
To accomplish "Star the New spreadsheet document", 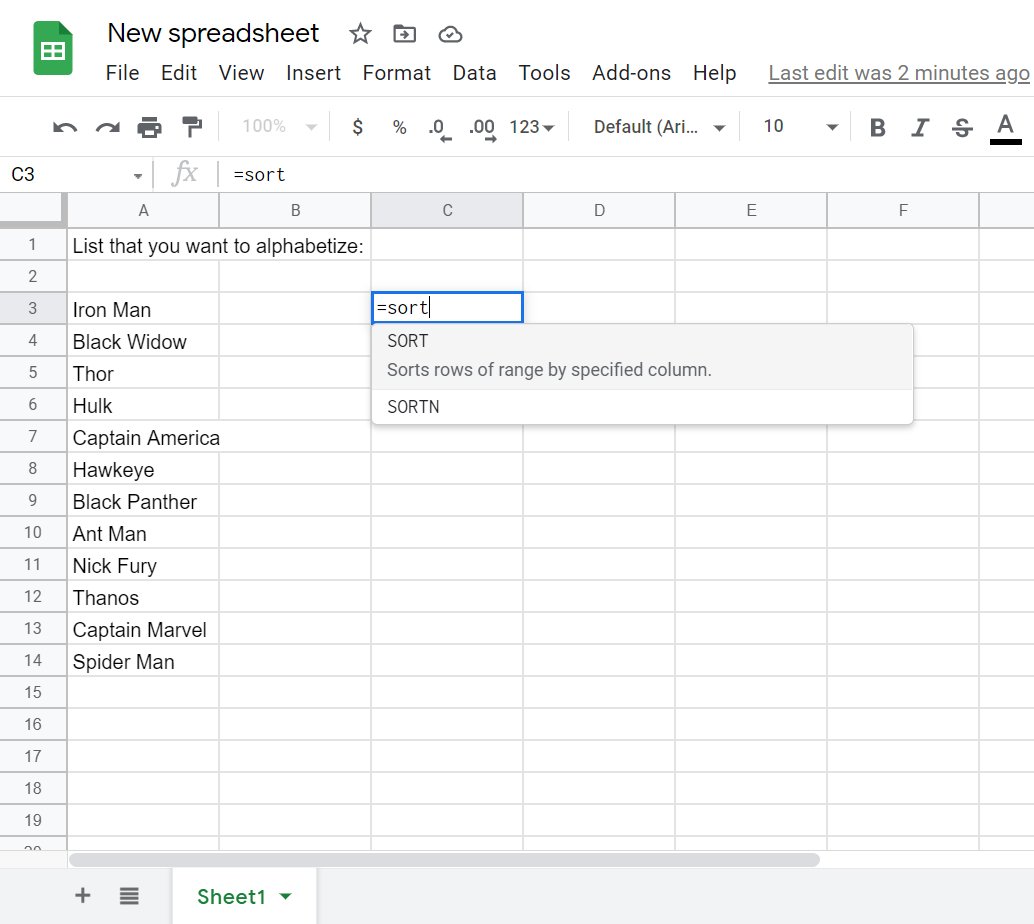I will click(360, 33).
